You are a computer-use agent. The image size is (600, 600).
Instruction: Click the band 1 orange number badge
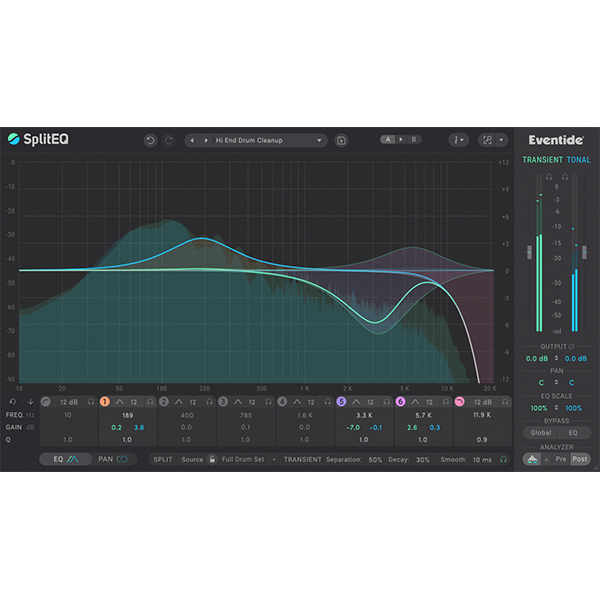tap(104, 401)
